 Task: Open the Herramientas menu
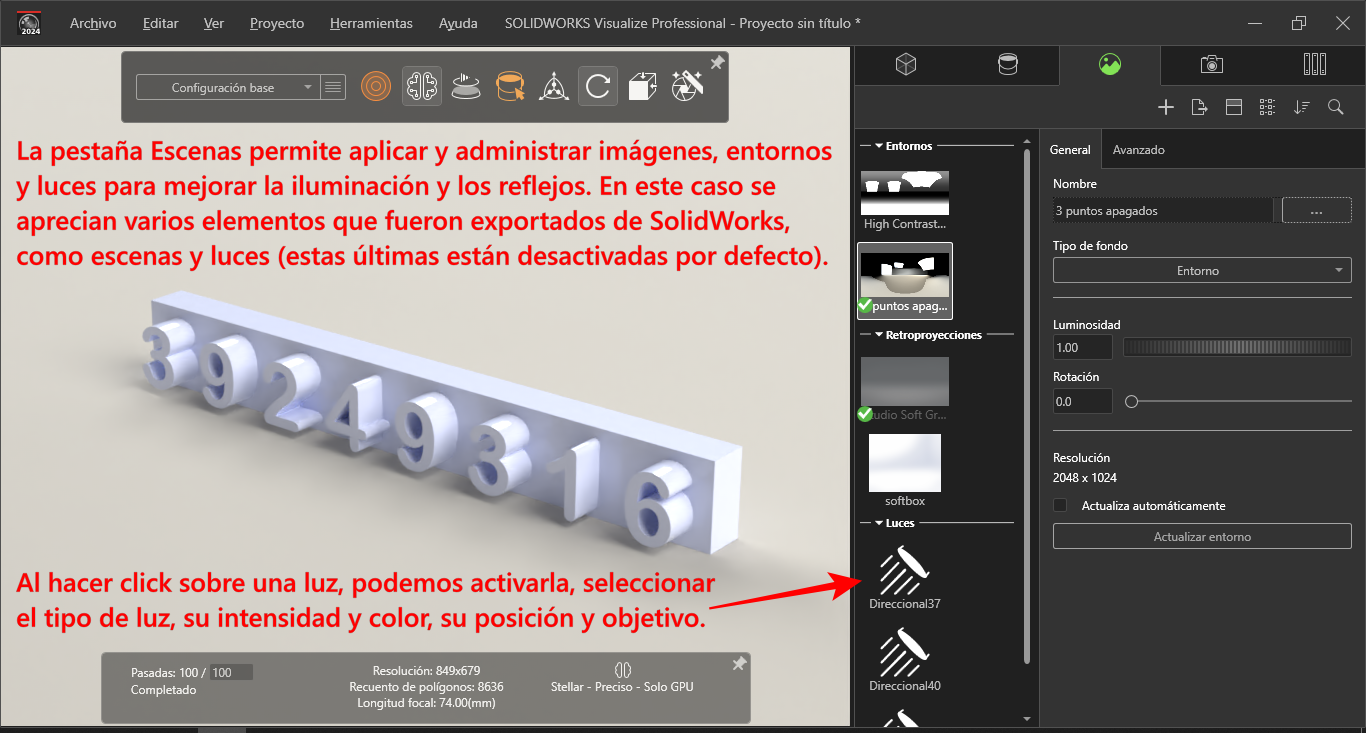[x=371, y=23]
